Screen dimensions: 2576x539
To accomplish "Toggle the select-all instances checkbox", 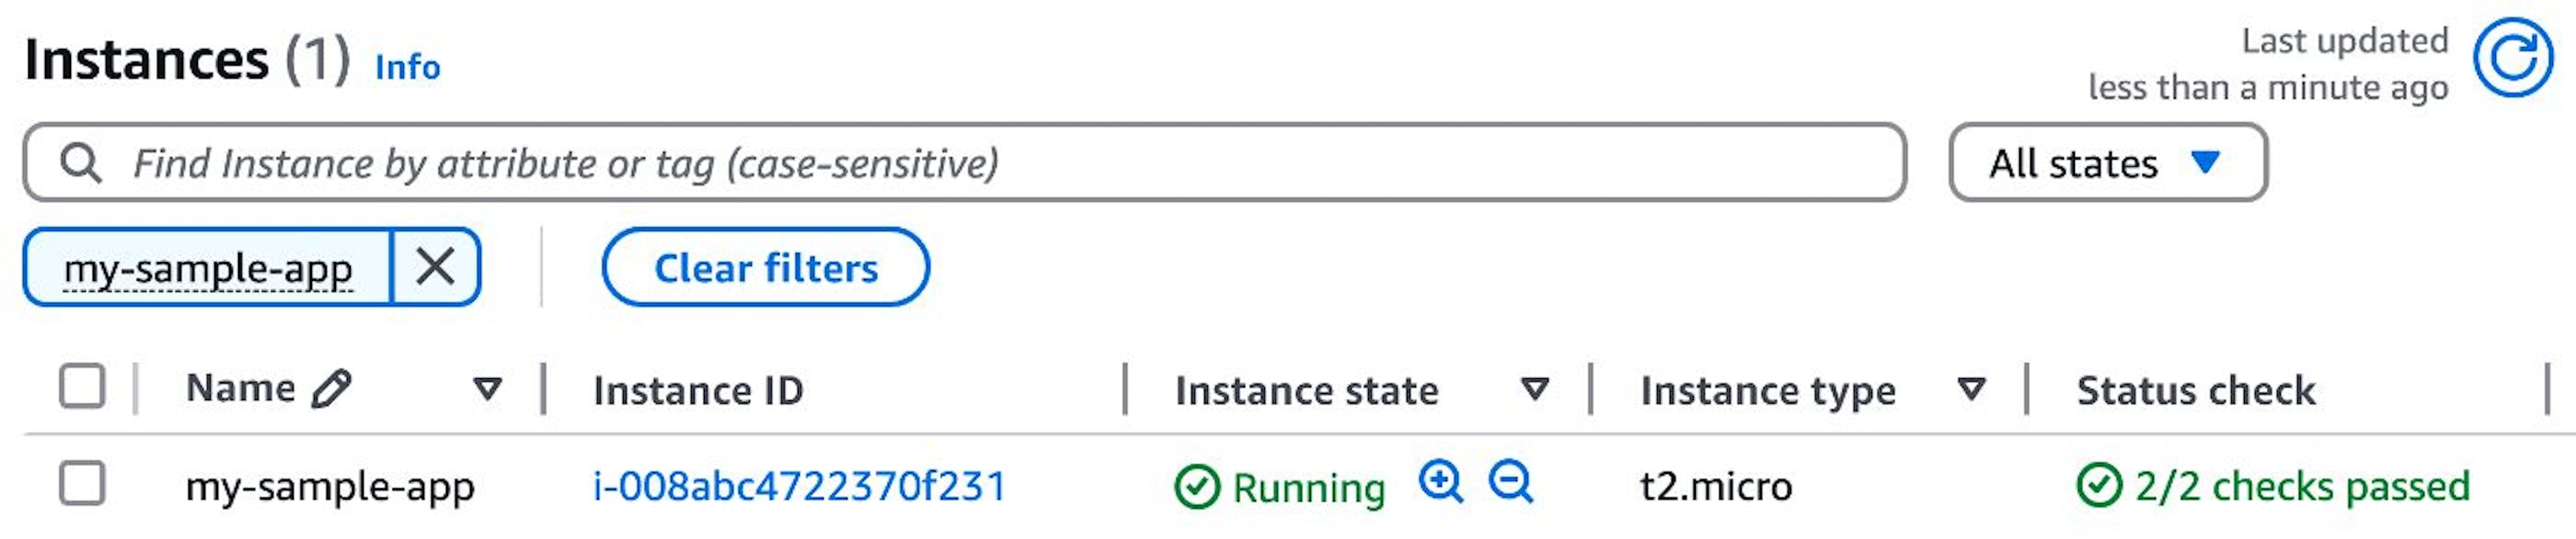I will click(x=82, y=386).
